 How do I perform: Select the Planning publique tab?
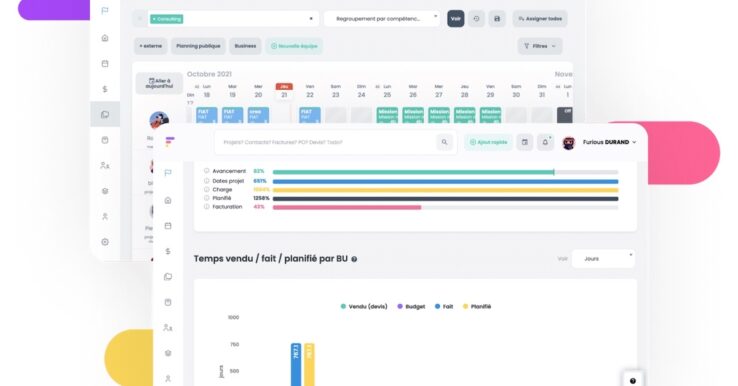(x=198, y=46)
